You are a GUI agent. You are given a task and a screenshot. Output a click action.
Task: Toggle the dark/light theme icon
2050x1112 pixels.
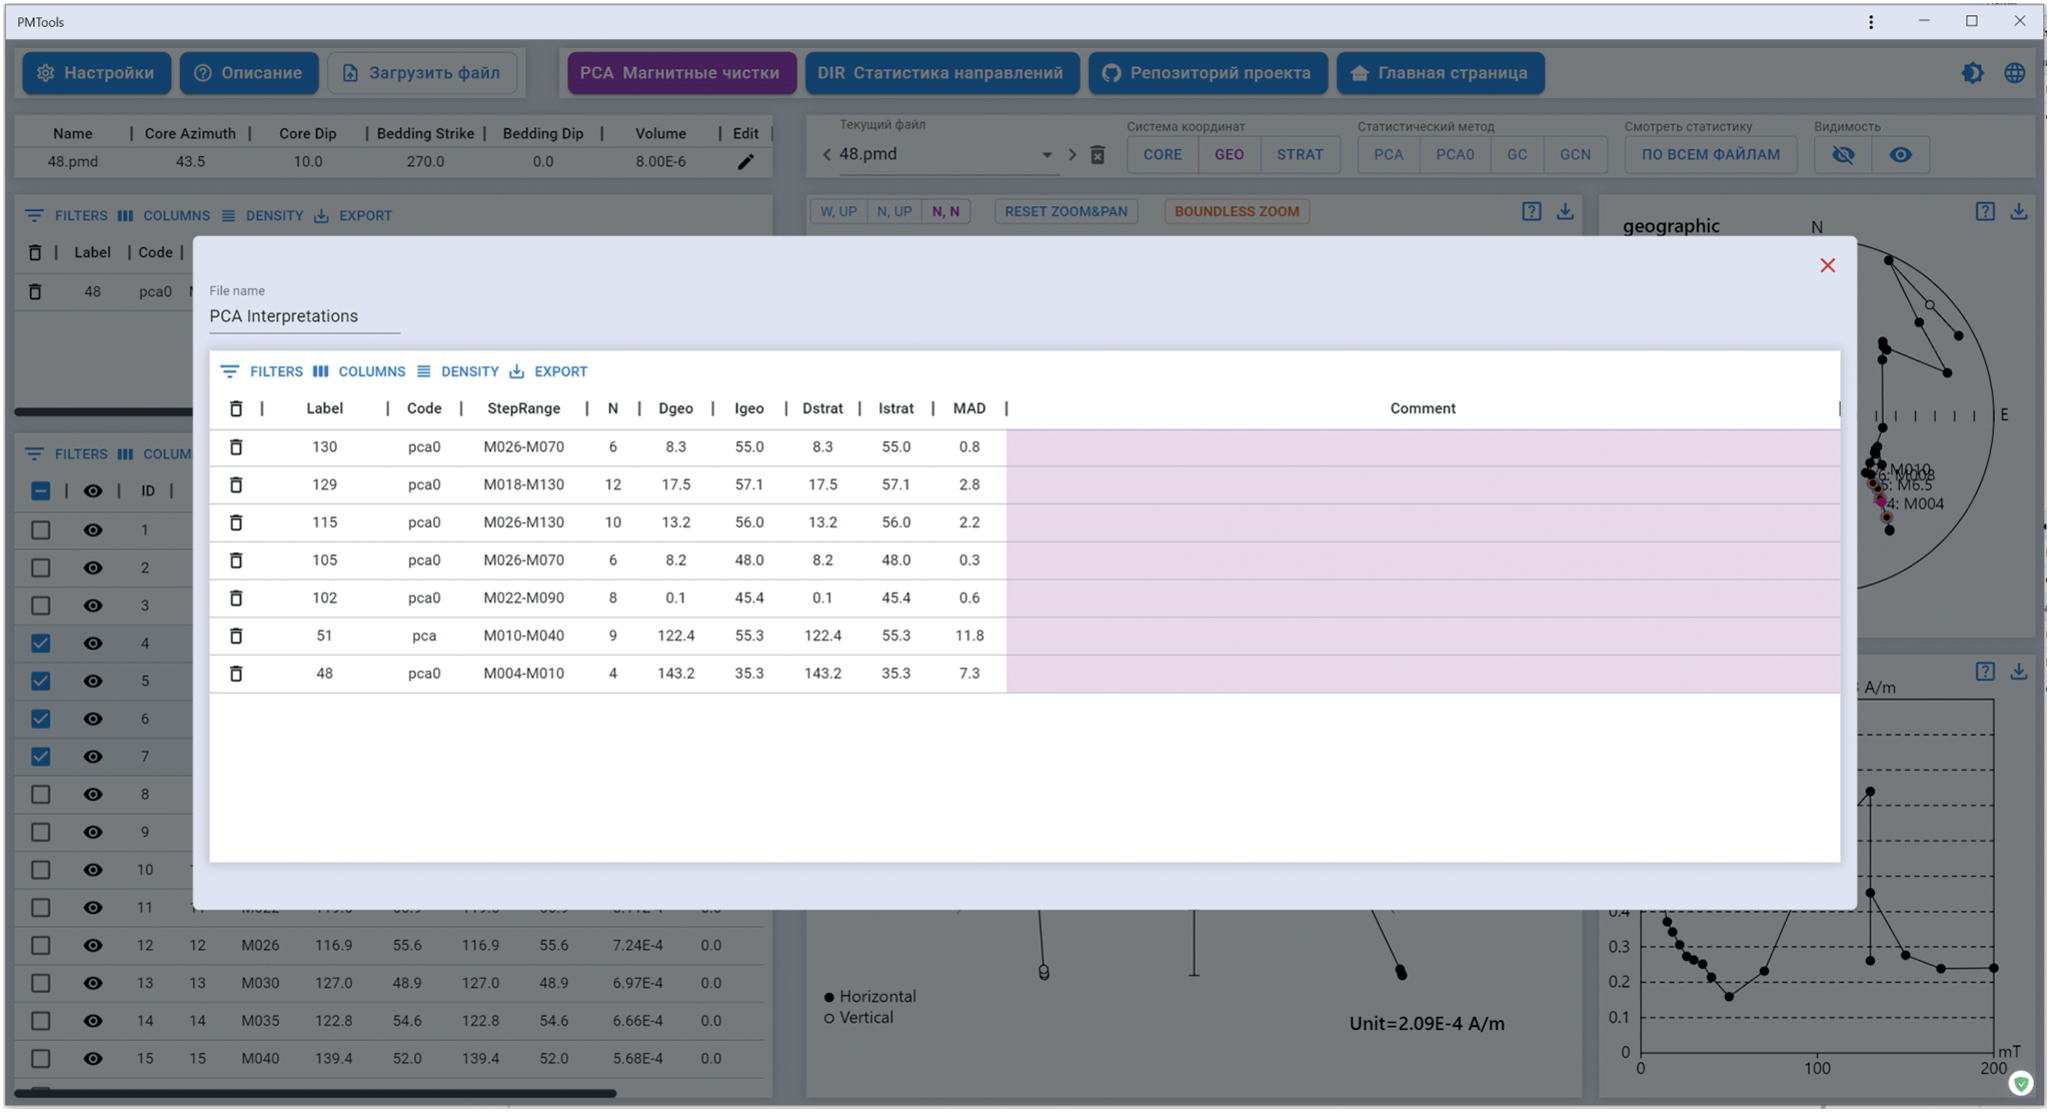[x=1972, y=73]
